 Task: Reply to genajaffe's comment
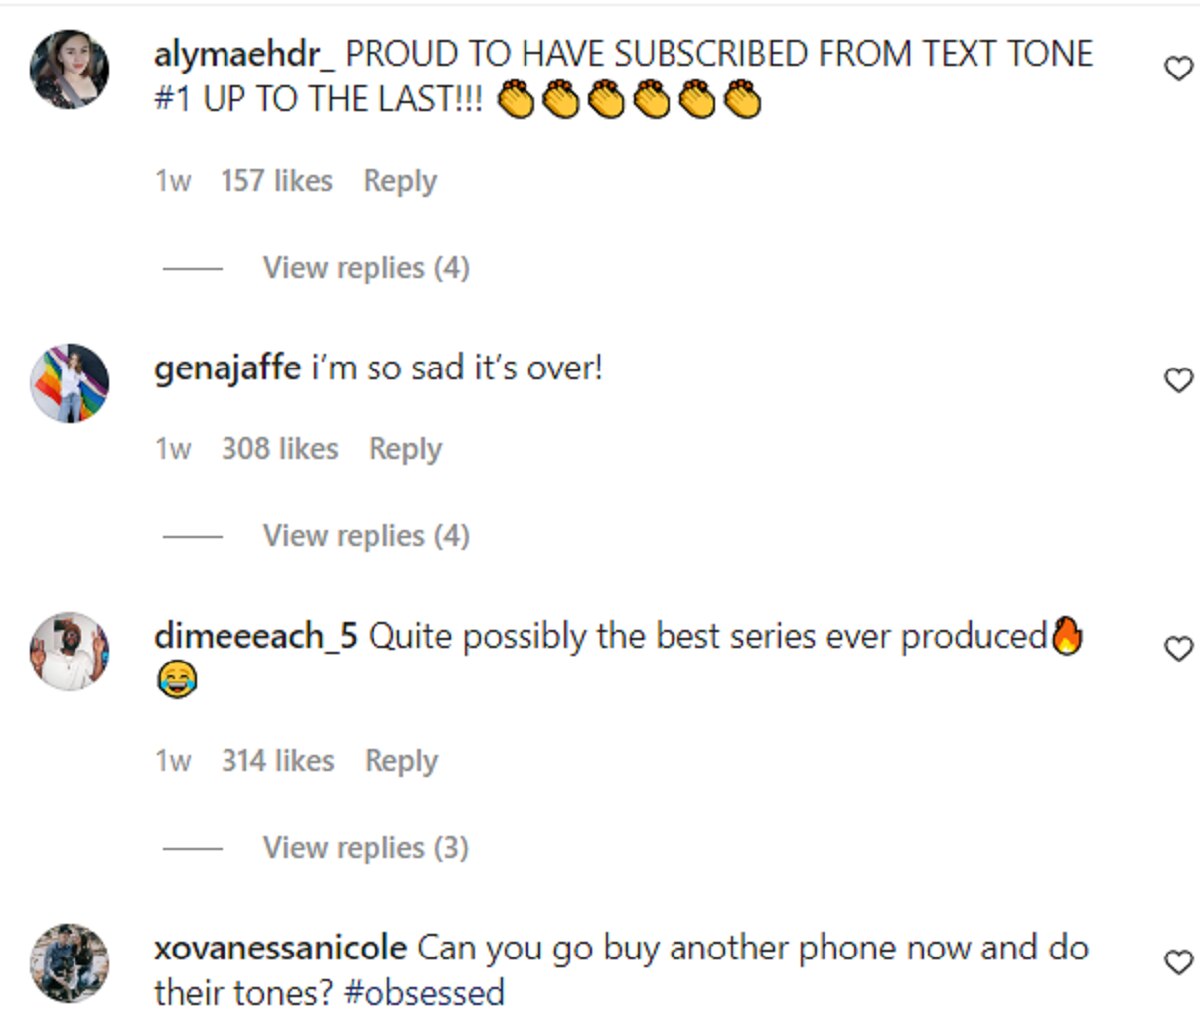click(405, 449)
